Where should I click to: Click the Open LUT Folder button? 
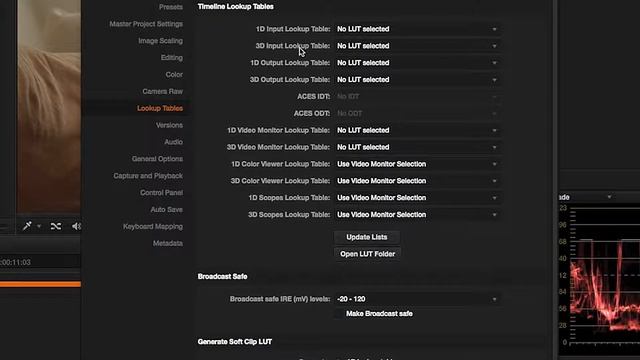coord(367,254)
